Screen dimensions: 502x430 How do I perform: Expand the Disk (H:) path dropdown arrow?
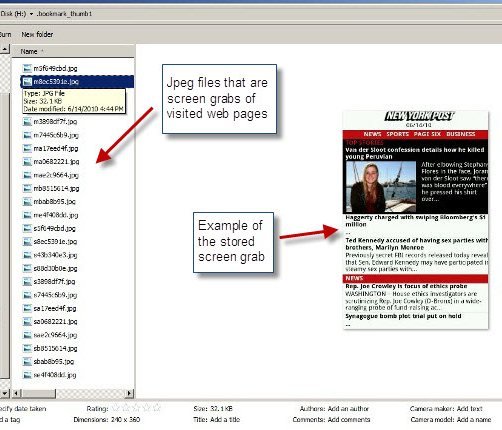click(x=31, y=14)
